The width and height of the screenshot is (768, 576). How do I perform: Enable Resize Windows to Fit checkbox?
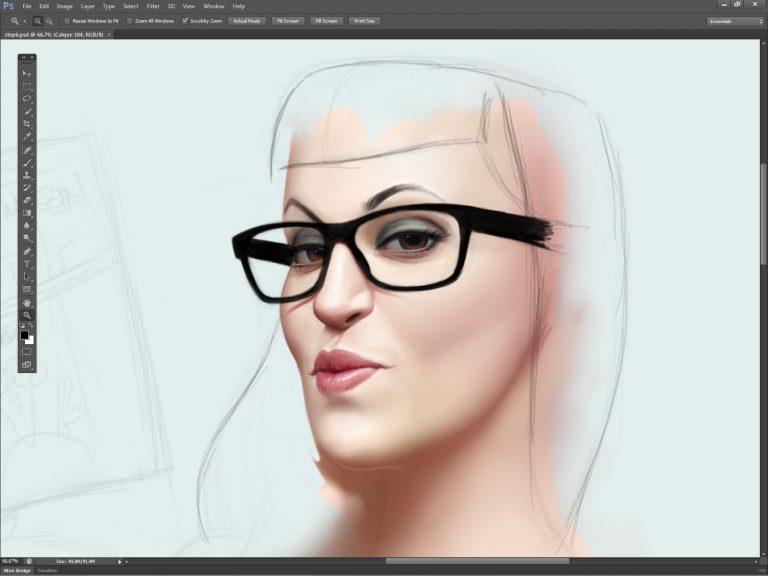pos(67,20)
